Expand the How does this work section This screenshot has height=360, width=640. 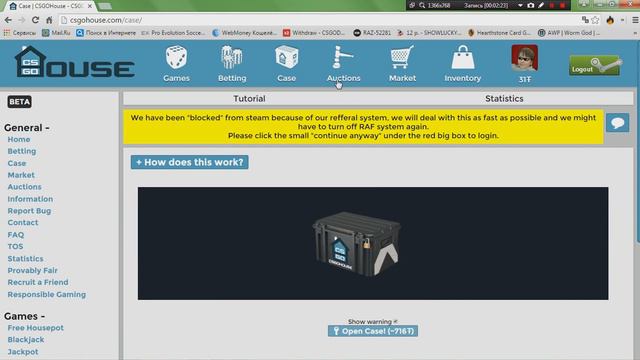pos(189,162)
